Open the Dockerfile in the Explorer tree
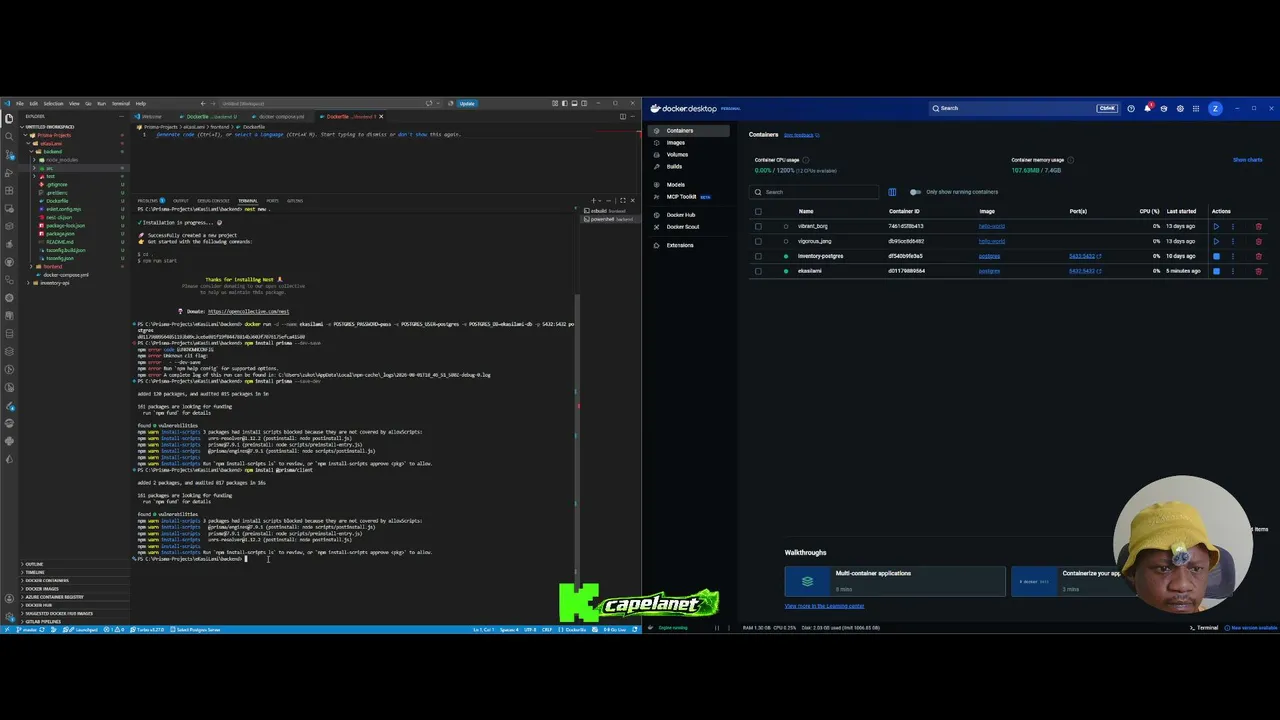 [x=57, y=201]
